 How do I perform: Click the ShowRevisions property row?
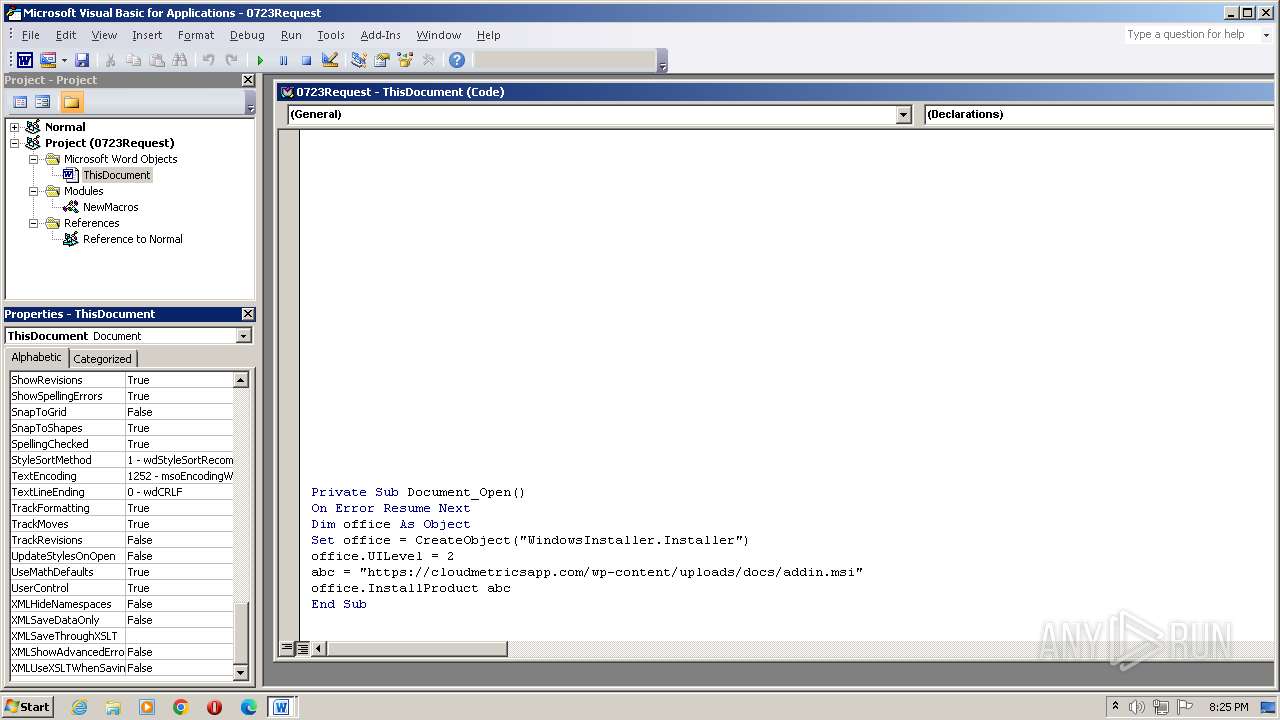tap(121, 380)
